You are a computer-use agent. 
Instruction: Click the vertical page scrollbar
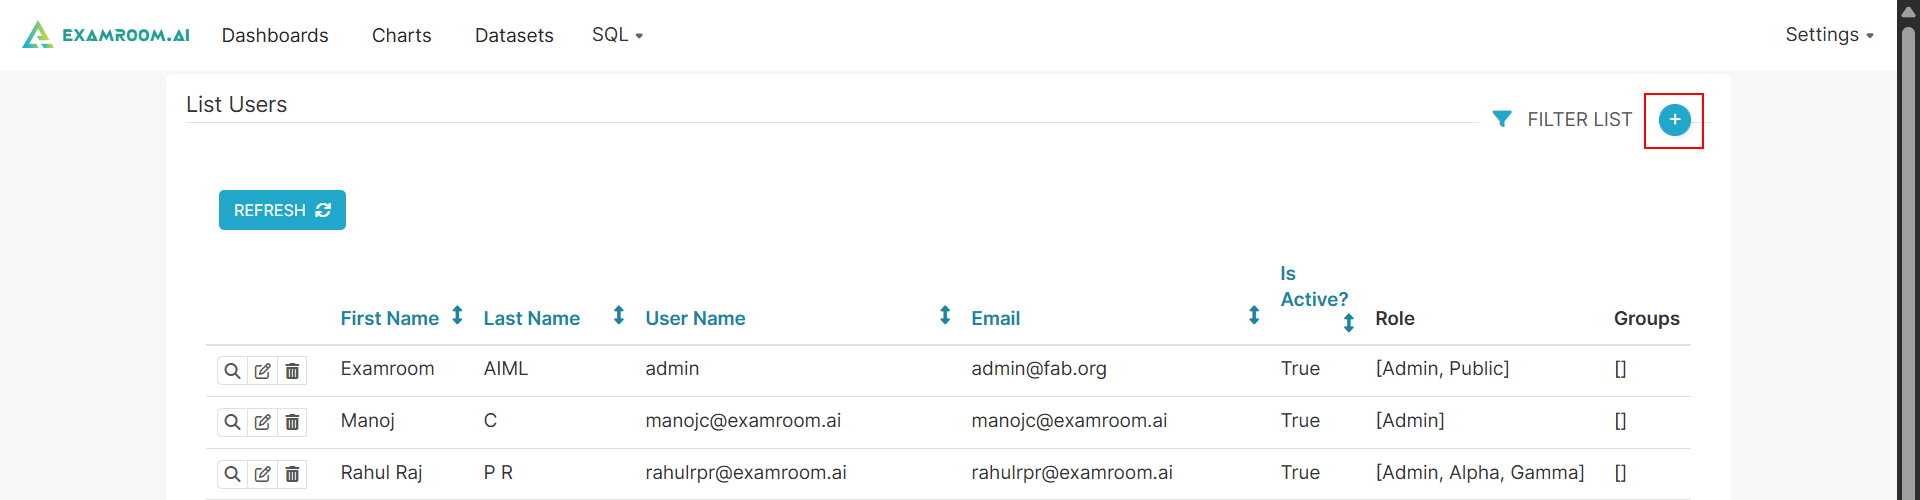[x=1908, y=250]
